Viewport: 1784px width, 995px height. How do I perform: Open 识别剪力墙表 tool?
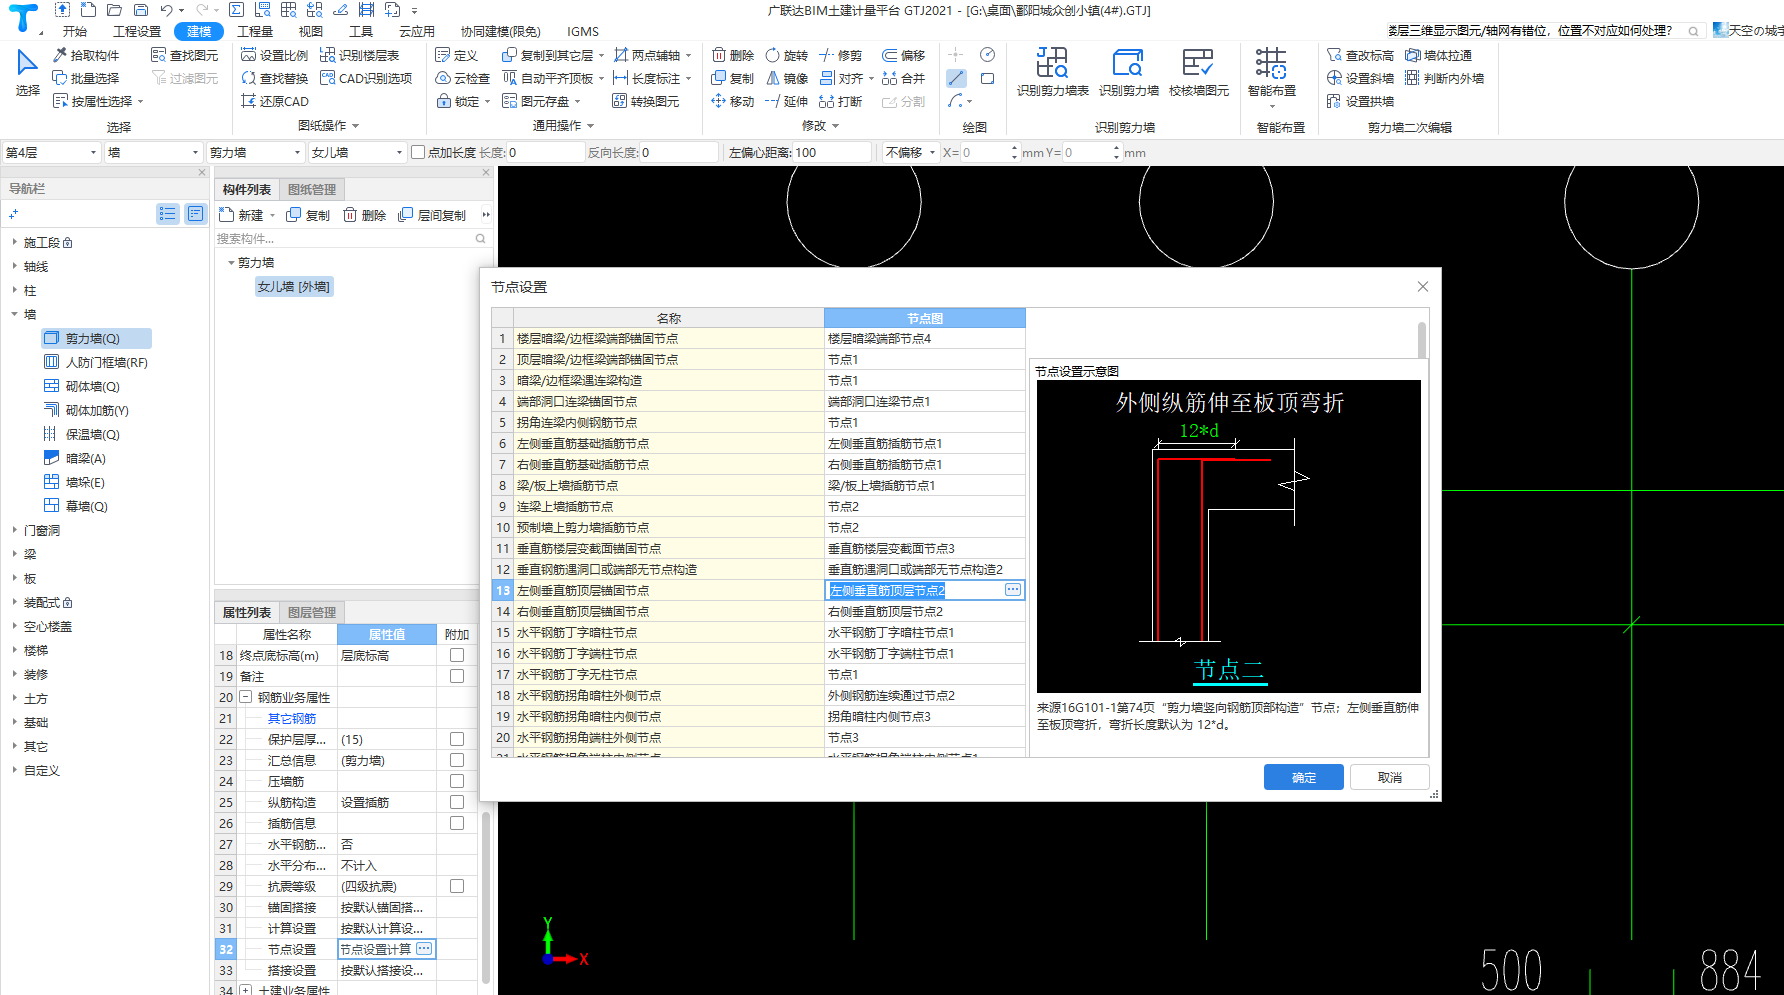coord(1053,72)
